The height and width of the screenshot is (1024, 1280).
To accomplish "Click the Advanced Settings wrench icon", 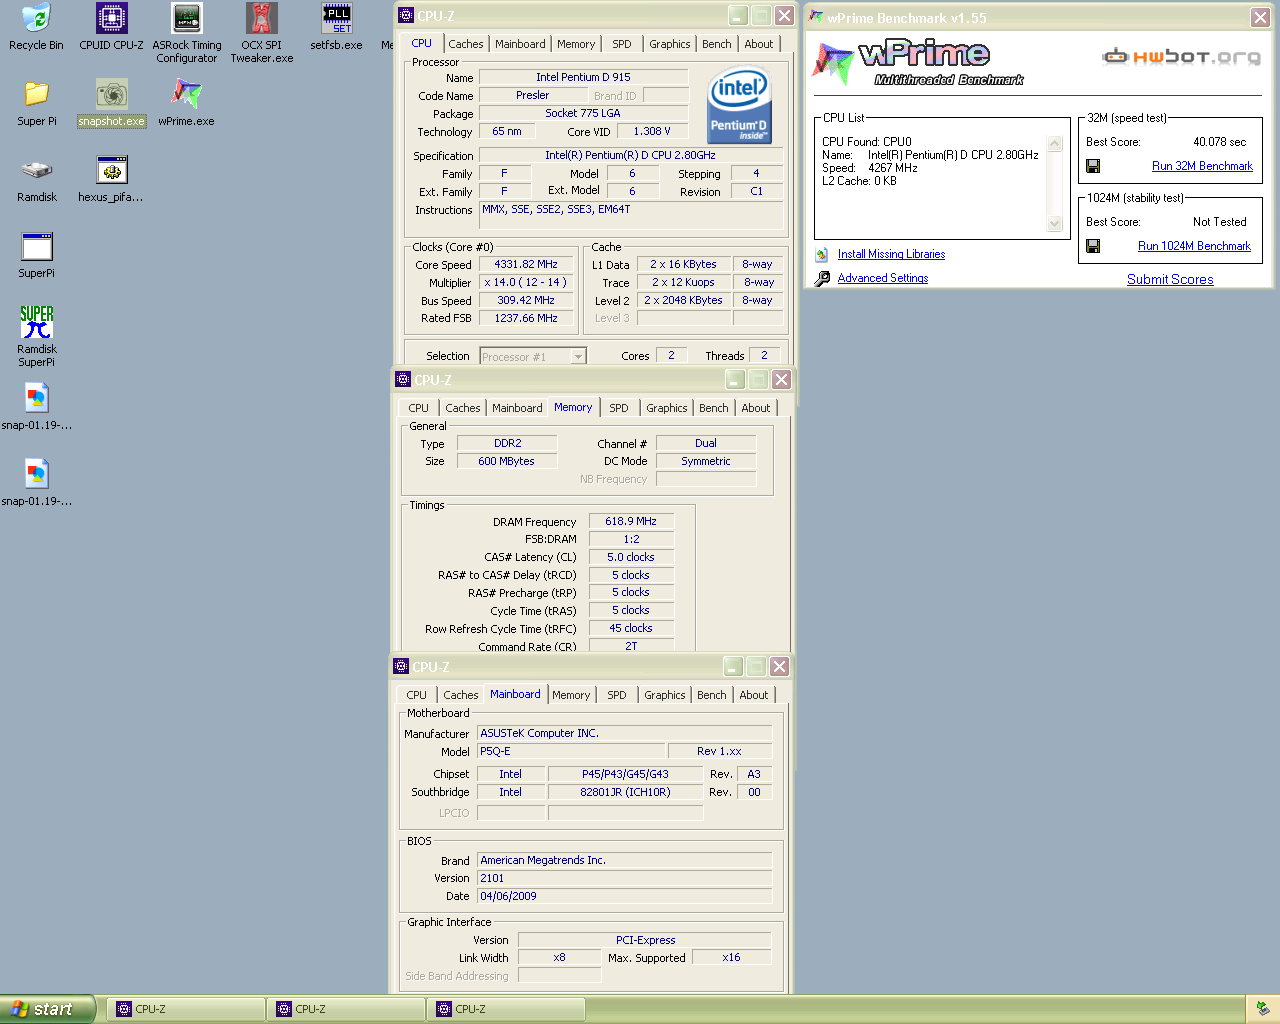I will 822,279.
